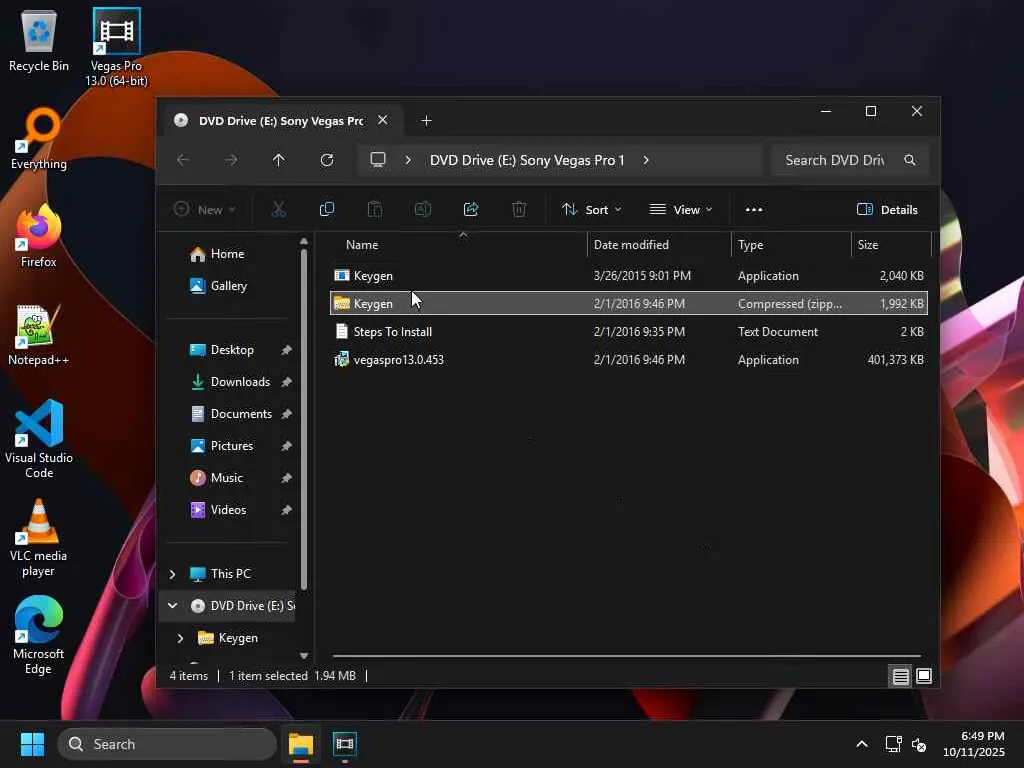Viewport: 1024px width, 768px height.
Task: Expand Keygen folder in navigation tree
Action: click(180, 638)
